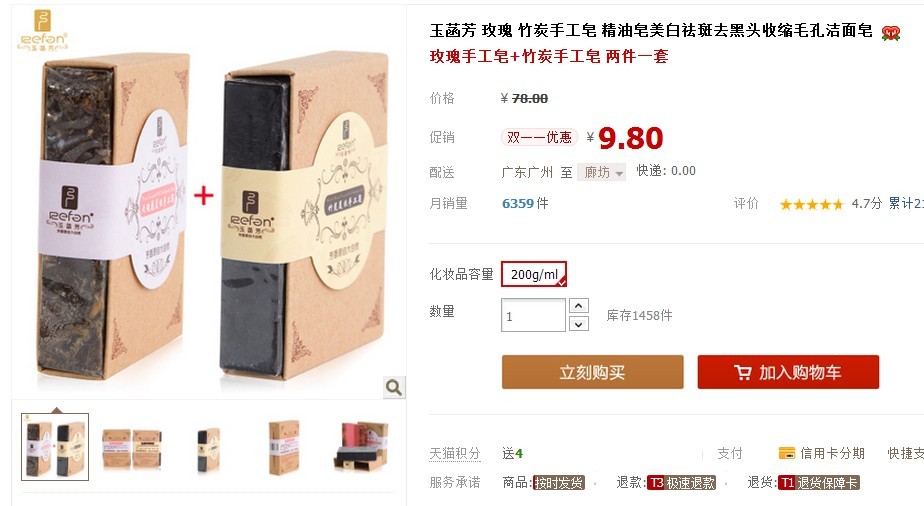Click the 加入购物车 add to cart button
Screen dimensions: 924x506
click(x=788, y=372)
